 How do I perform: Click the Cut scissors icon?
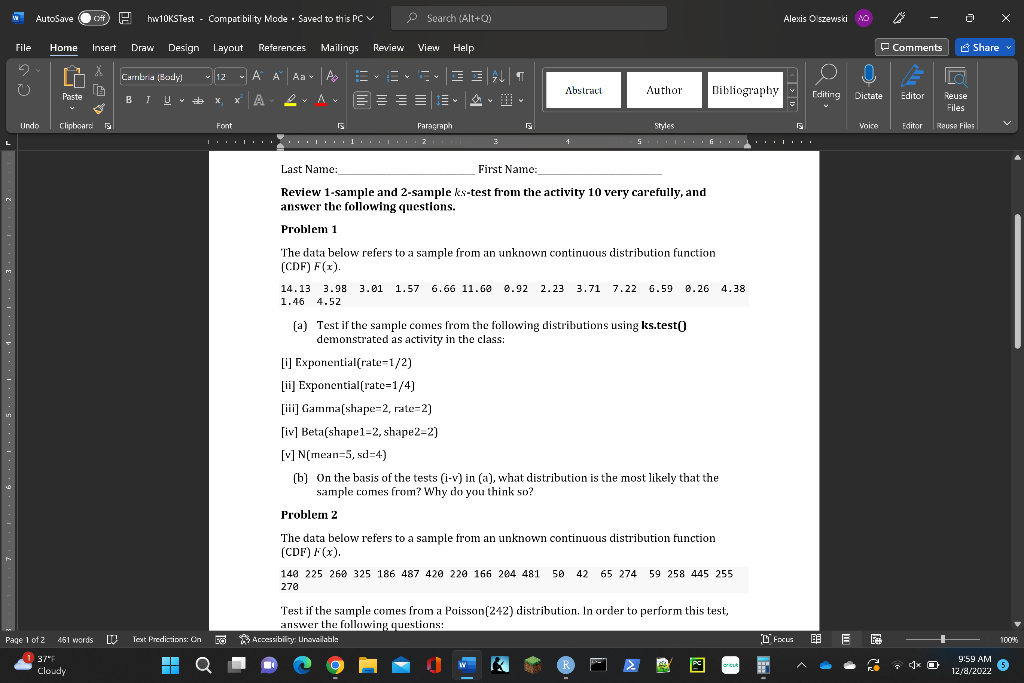coord(99,71)
